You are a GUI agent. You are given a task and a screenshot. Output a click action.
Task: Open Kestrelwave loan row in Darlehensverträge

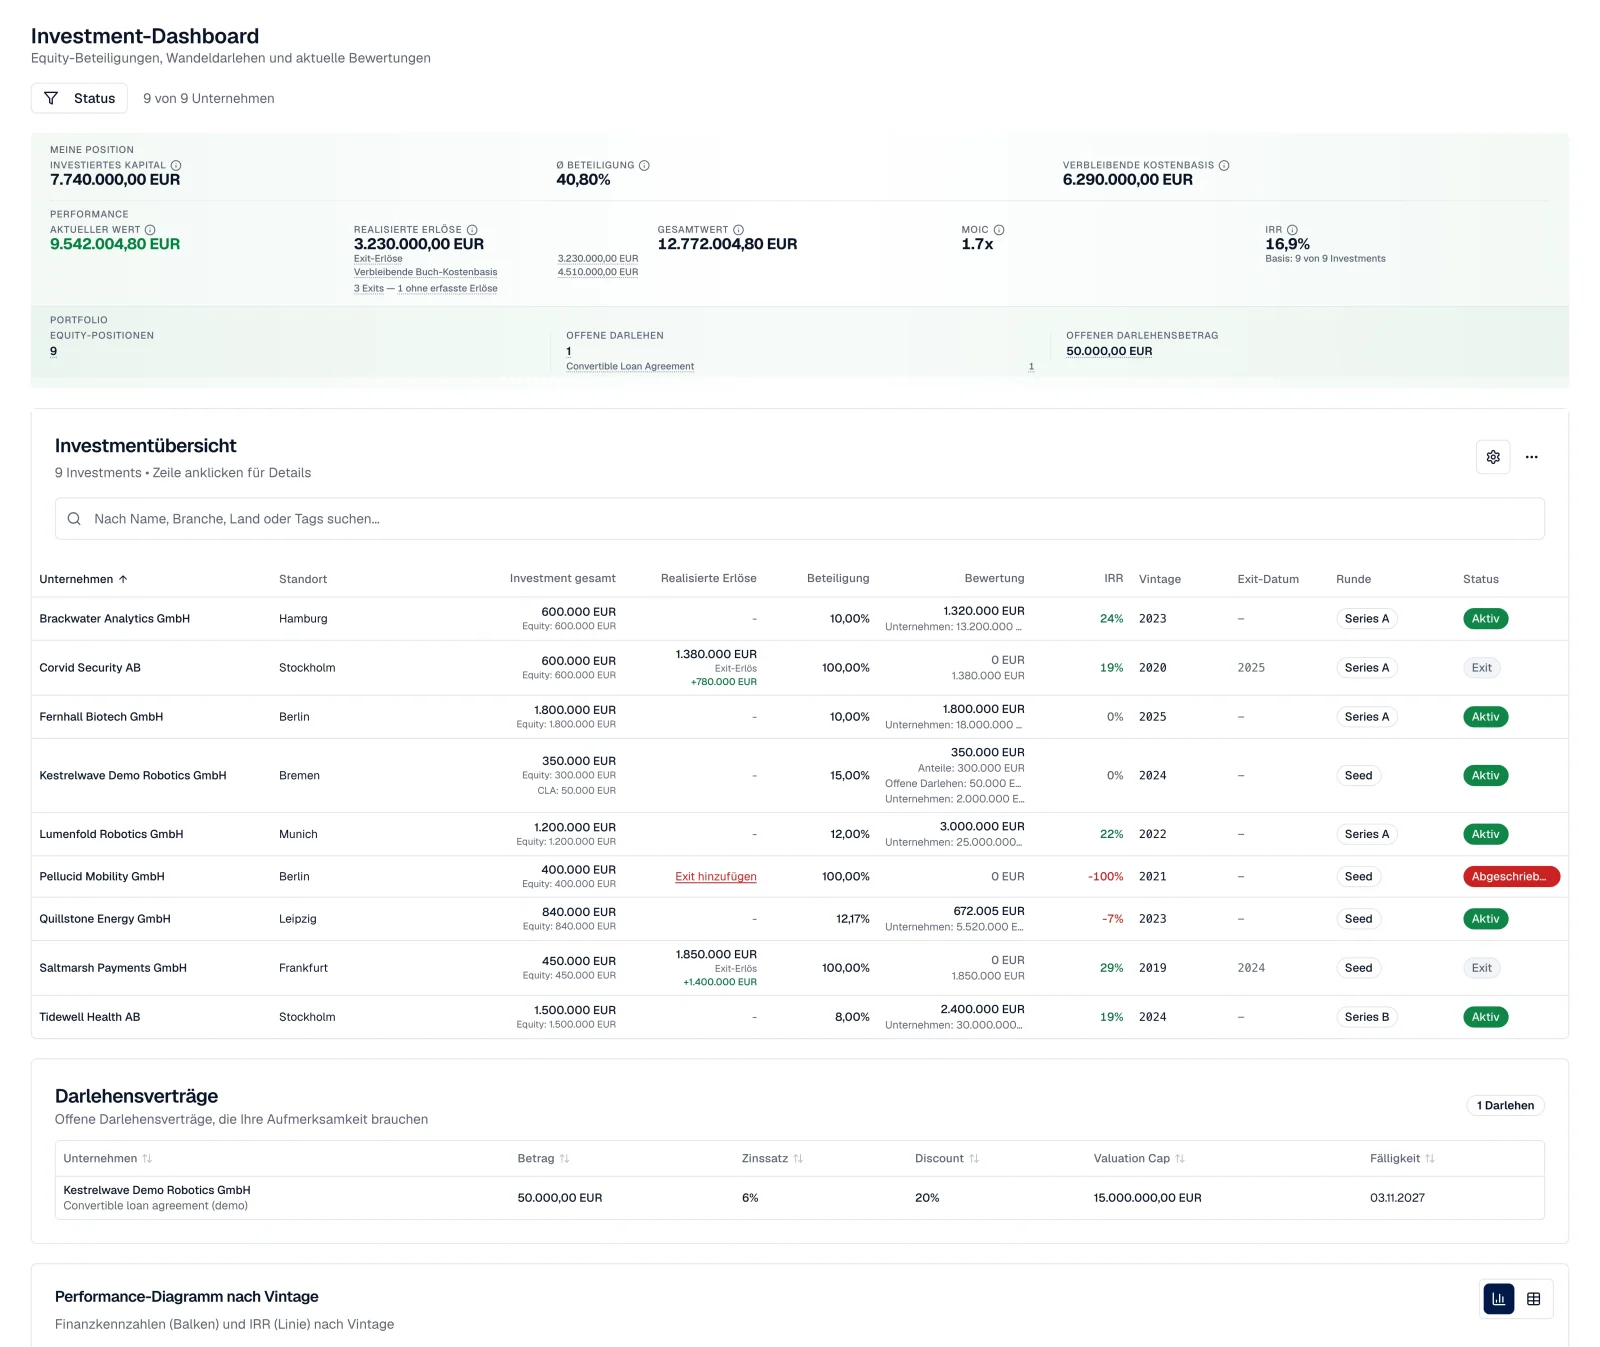point(800,1198)
